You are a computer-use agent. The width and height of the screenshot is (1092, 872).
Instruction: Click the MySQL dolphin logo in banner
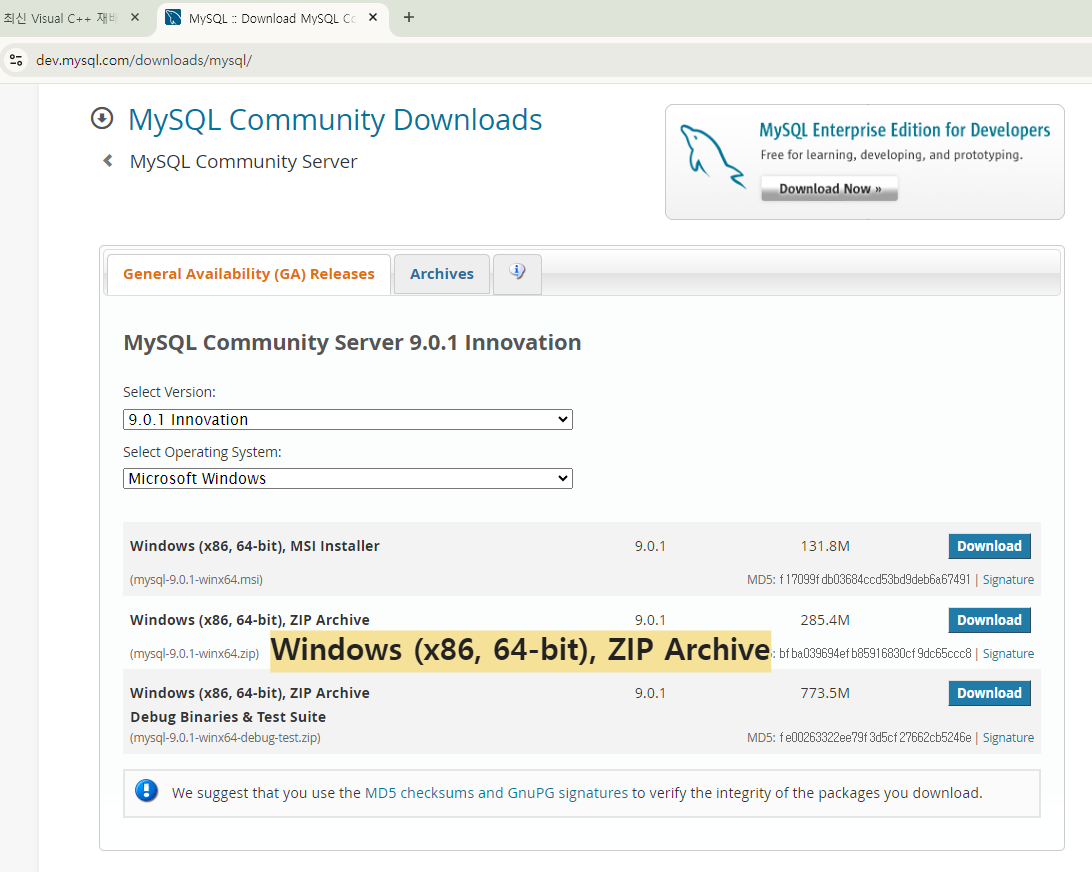[711, 157]
